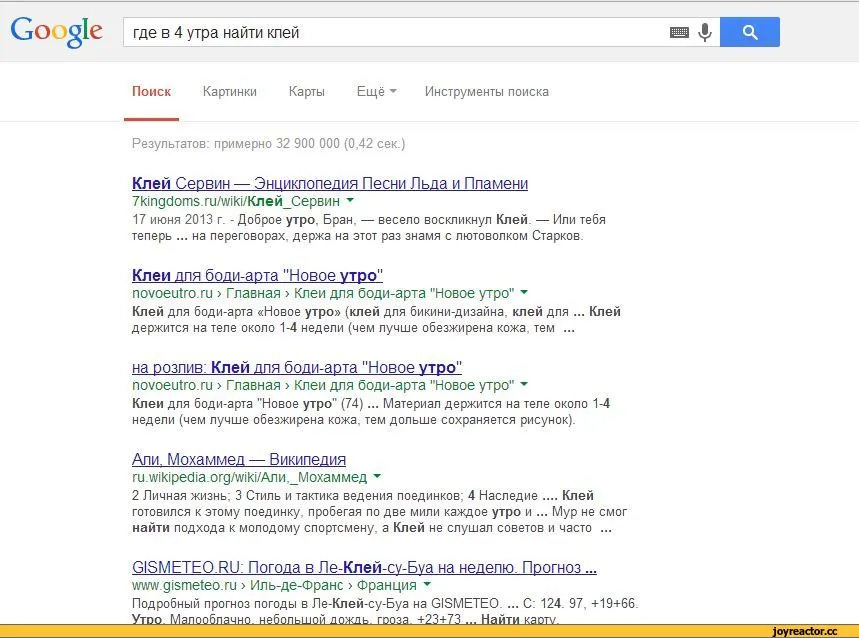Open the on-screen keyboard icon
The image size is (859, 638).
[x=679, y=32]
